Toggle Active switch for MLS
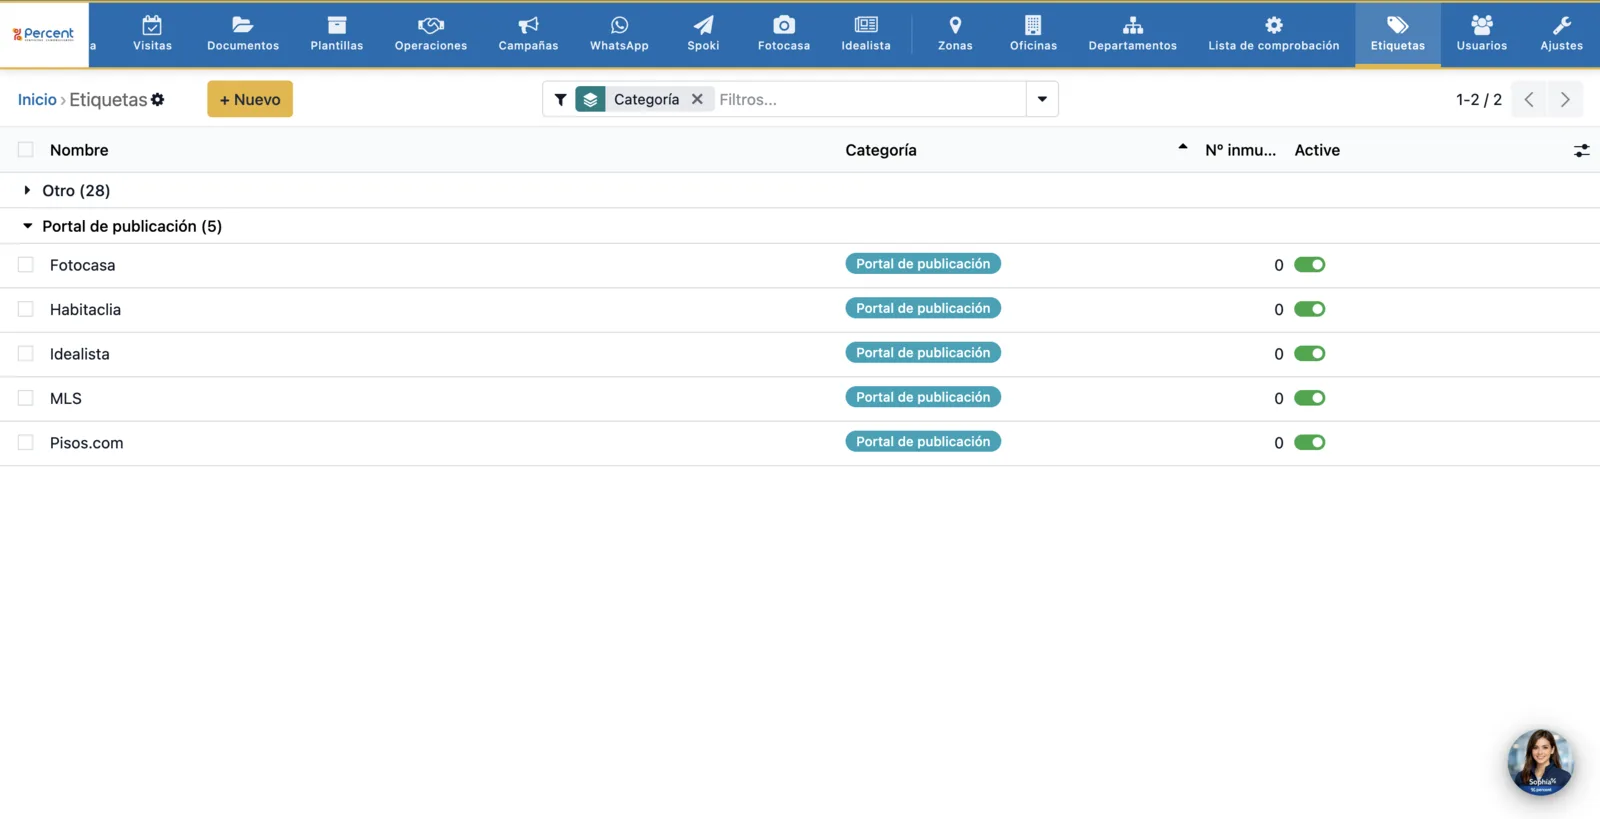The image size is (1600, 819). coord(1310,398)
